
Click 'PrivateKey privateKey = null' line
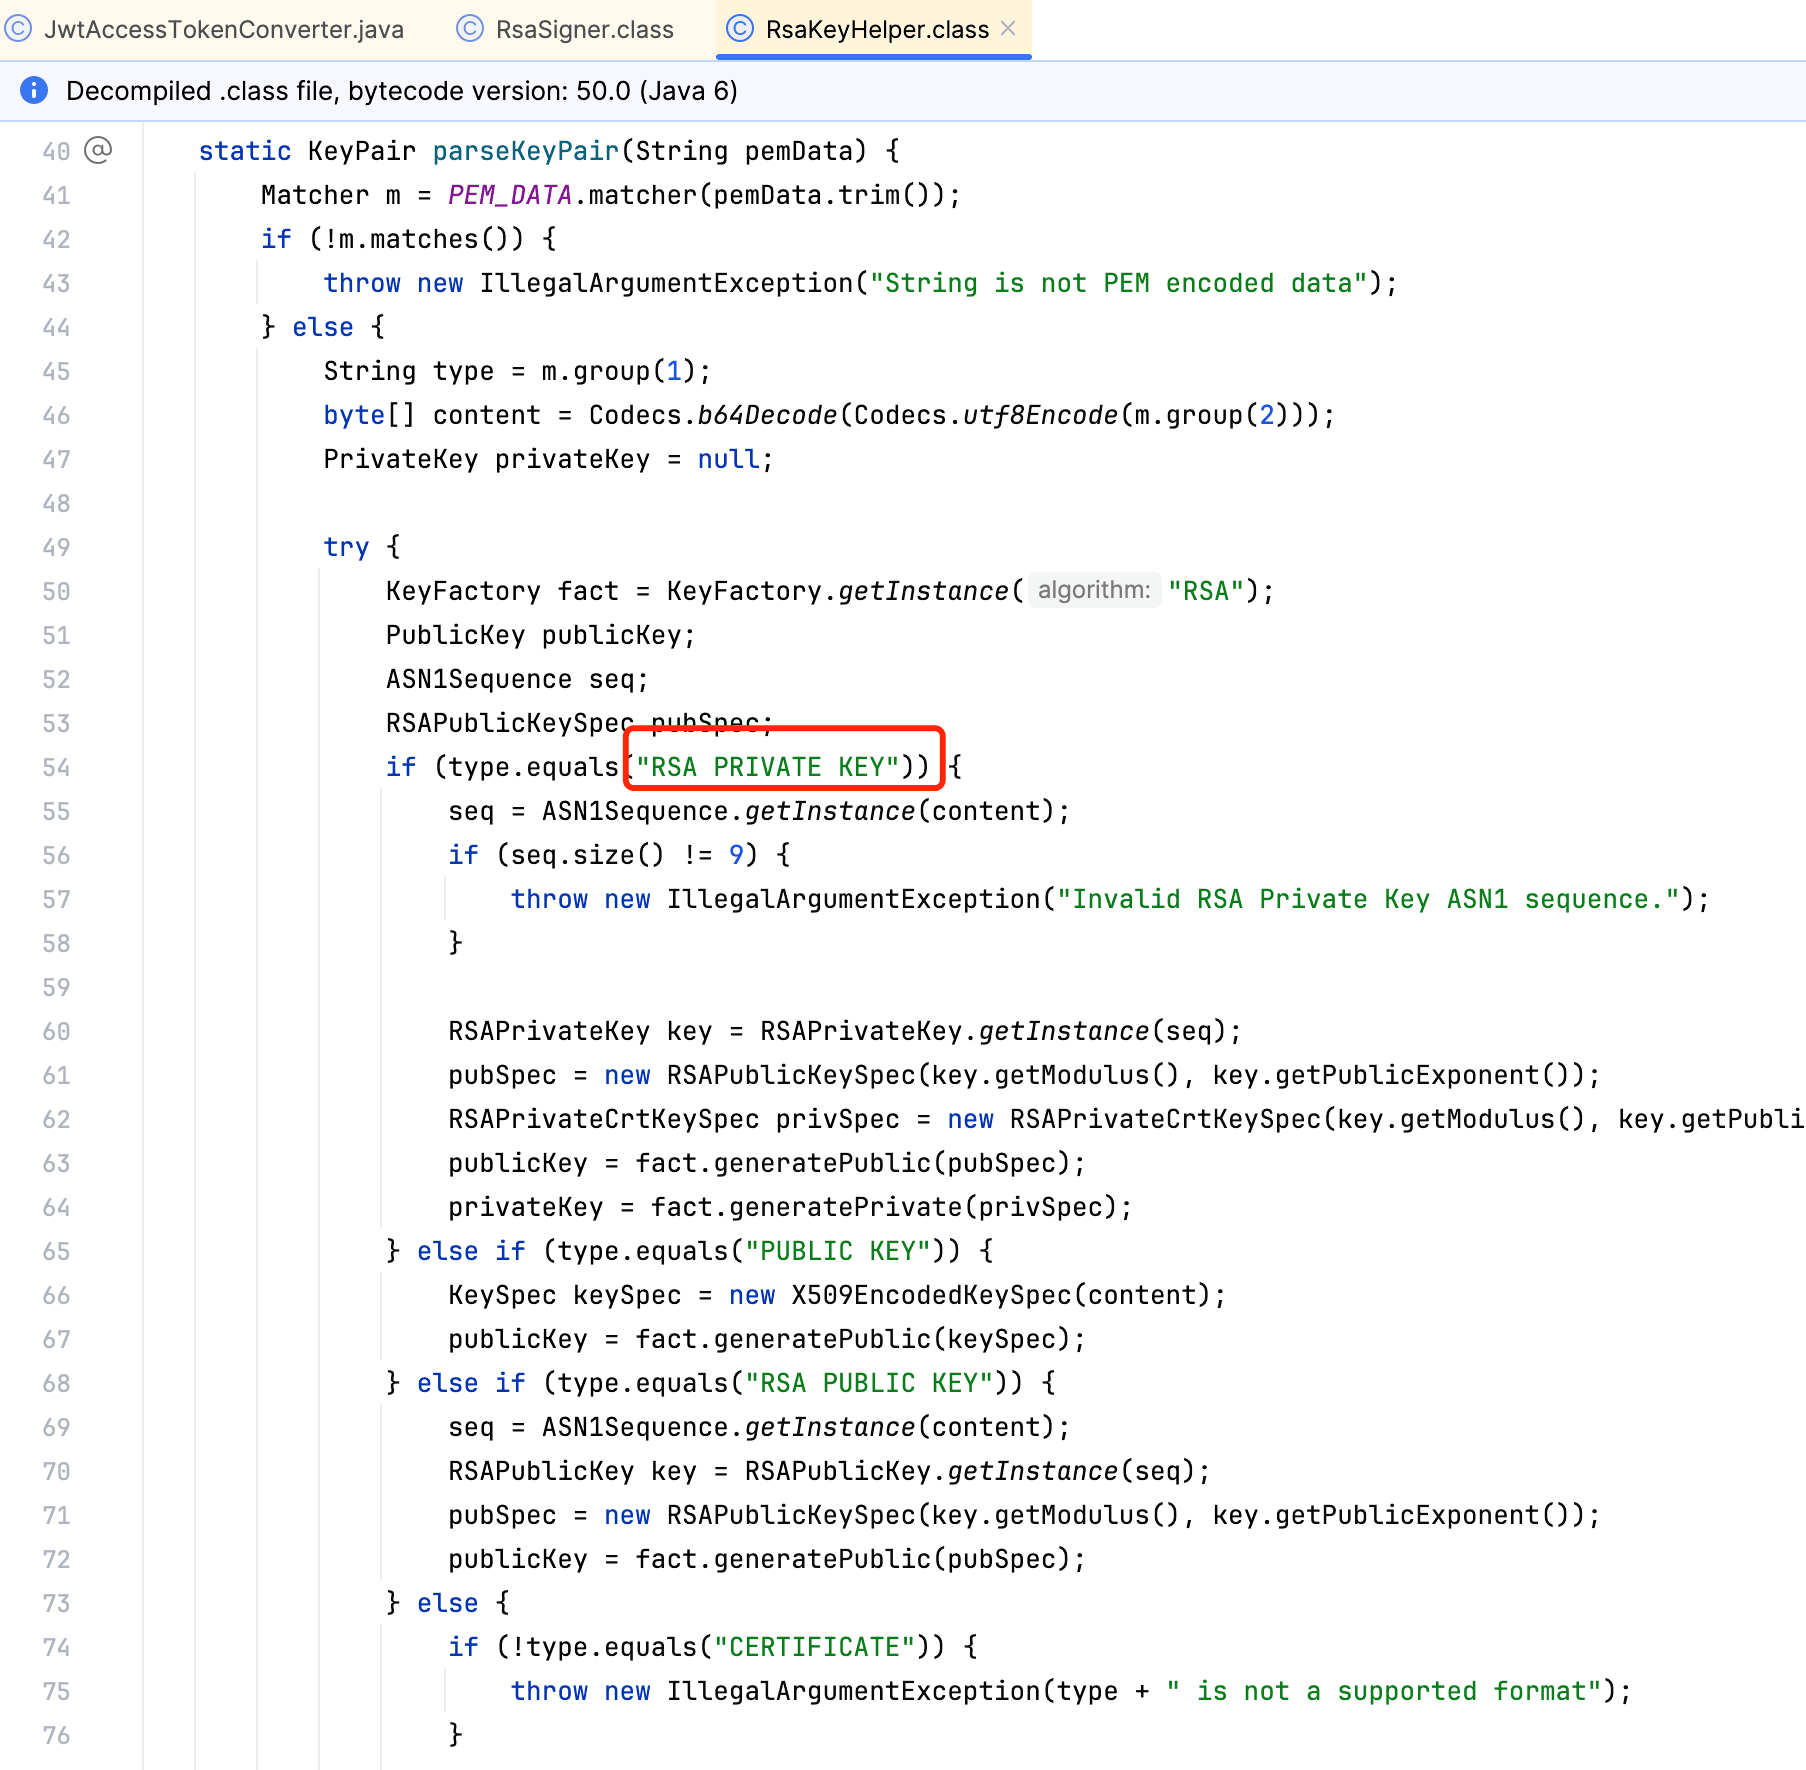(x=548, y=459)
